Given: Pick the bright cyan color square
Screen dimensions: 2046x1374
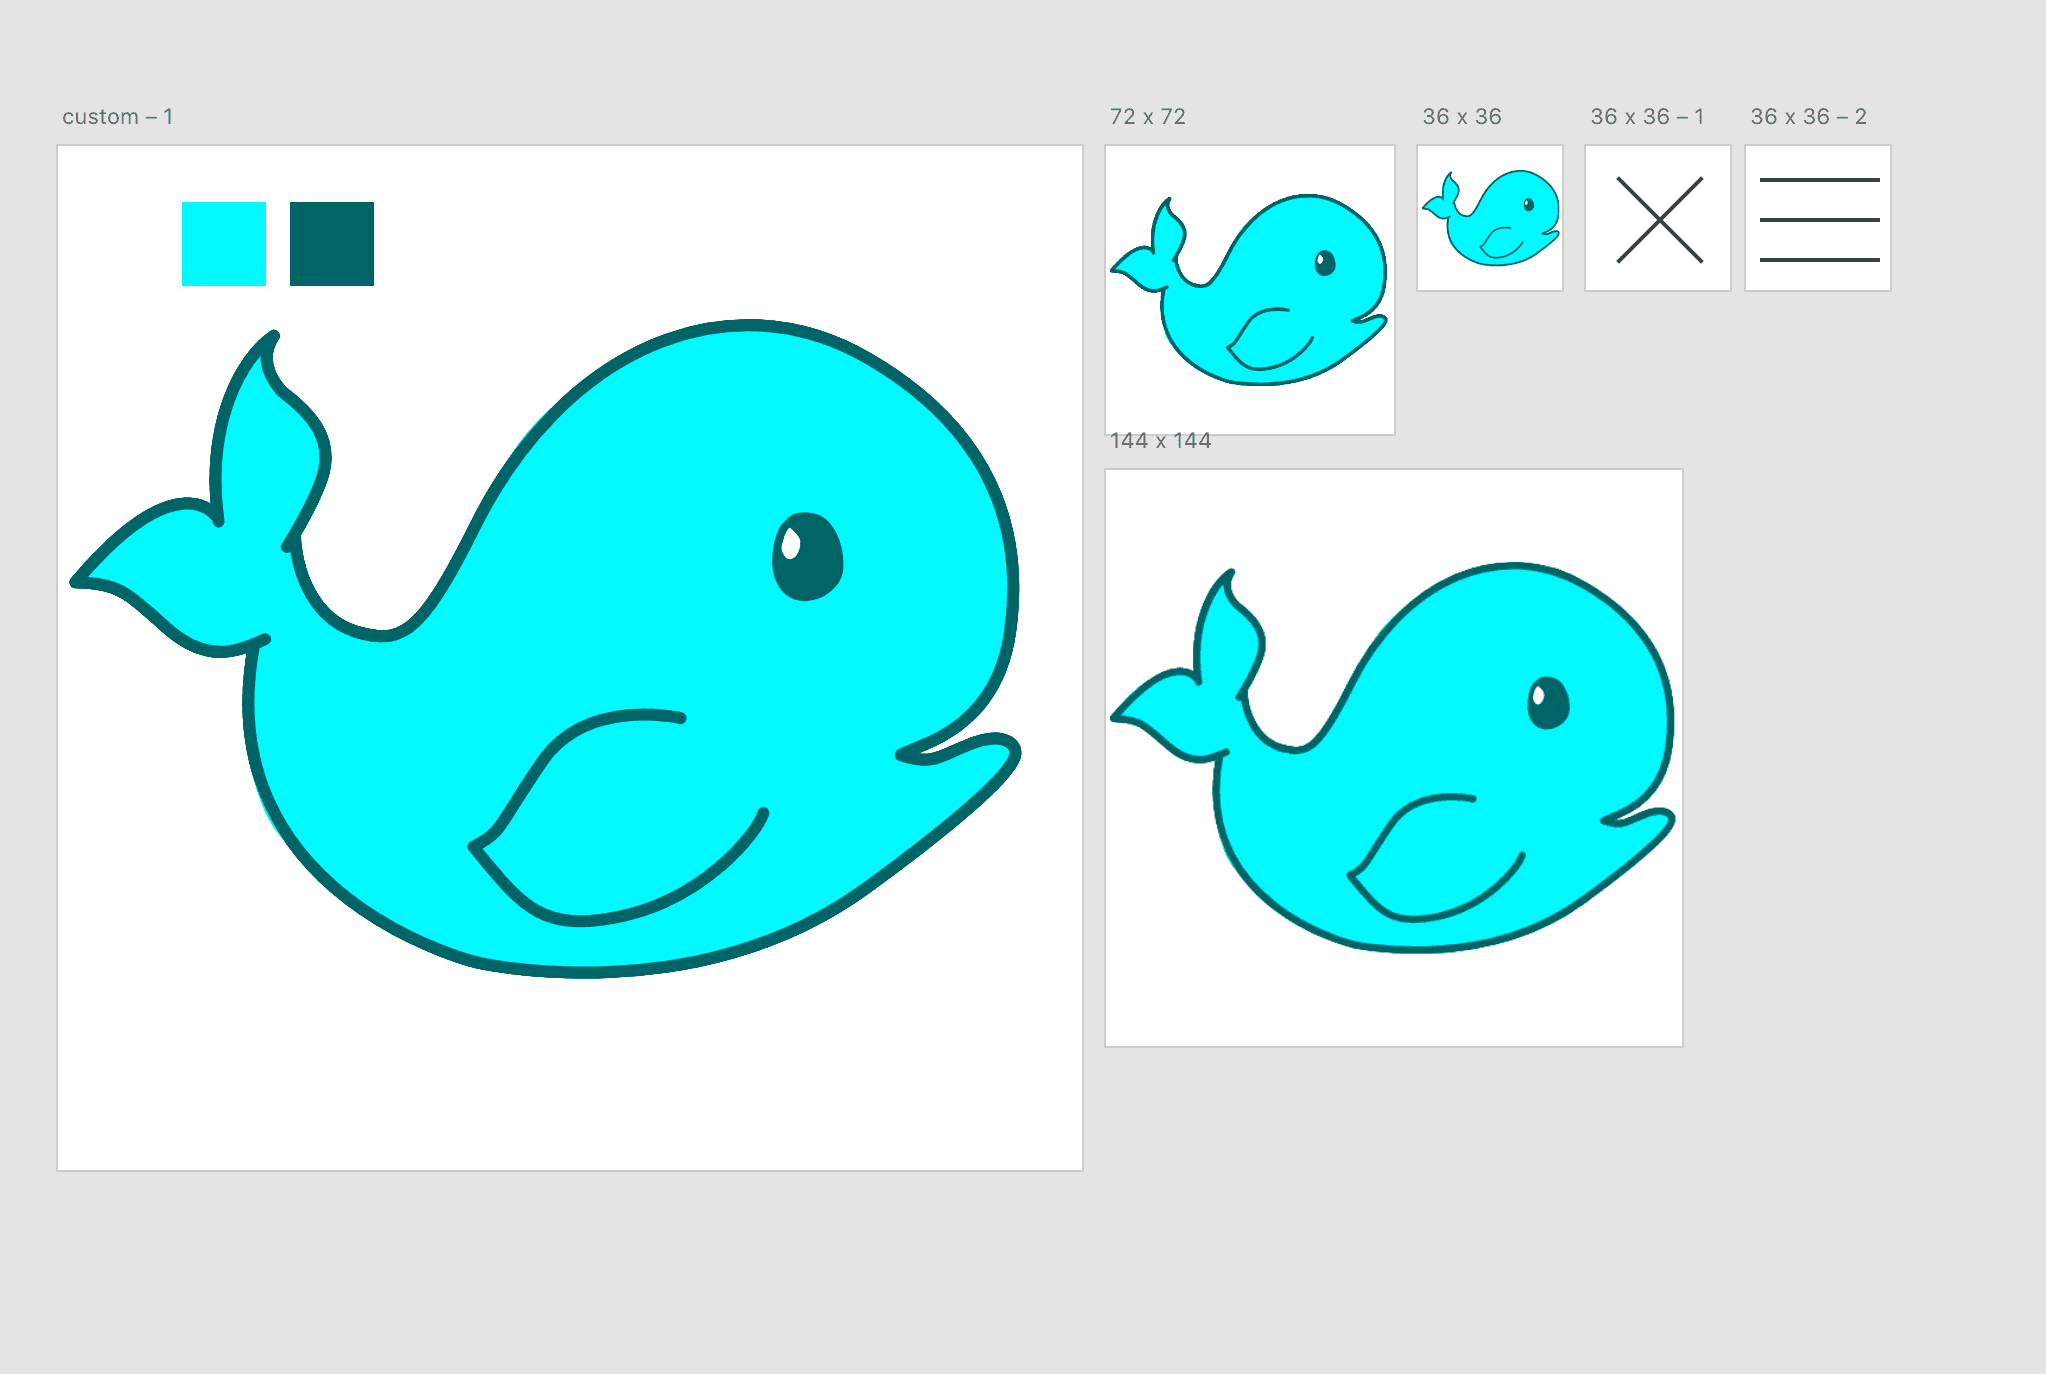Looking at the screenshot, I should (x=224, y=244).
